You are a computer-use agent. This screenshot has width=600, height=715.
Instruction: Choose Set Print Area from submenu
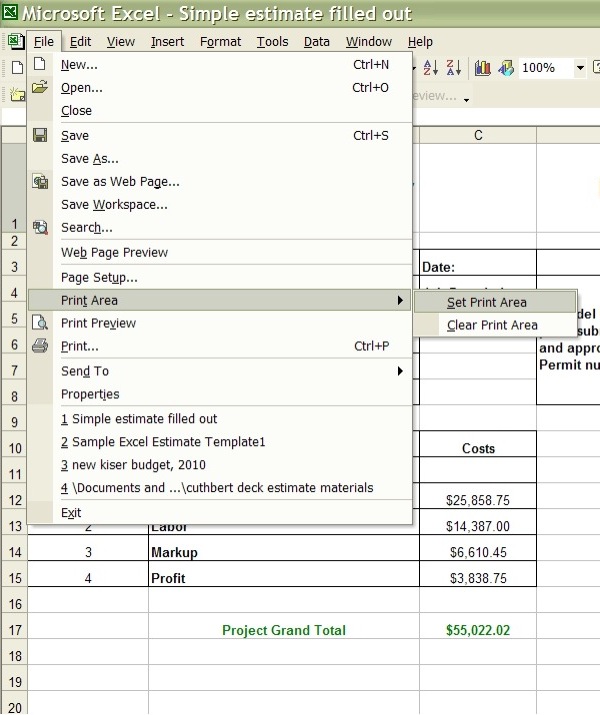pos(487,302)
